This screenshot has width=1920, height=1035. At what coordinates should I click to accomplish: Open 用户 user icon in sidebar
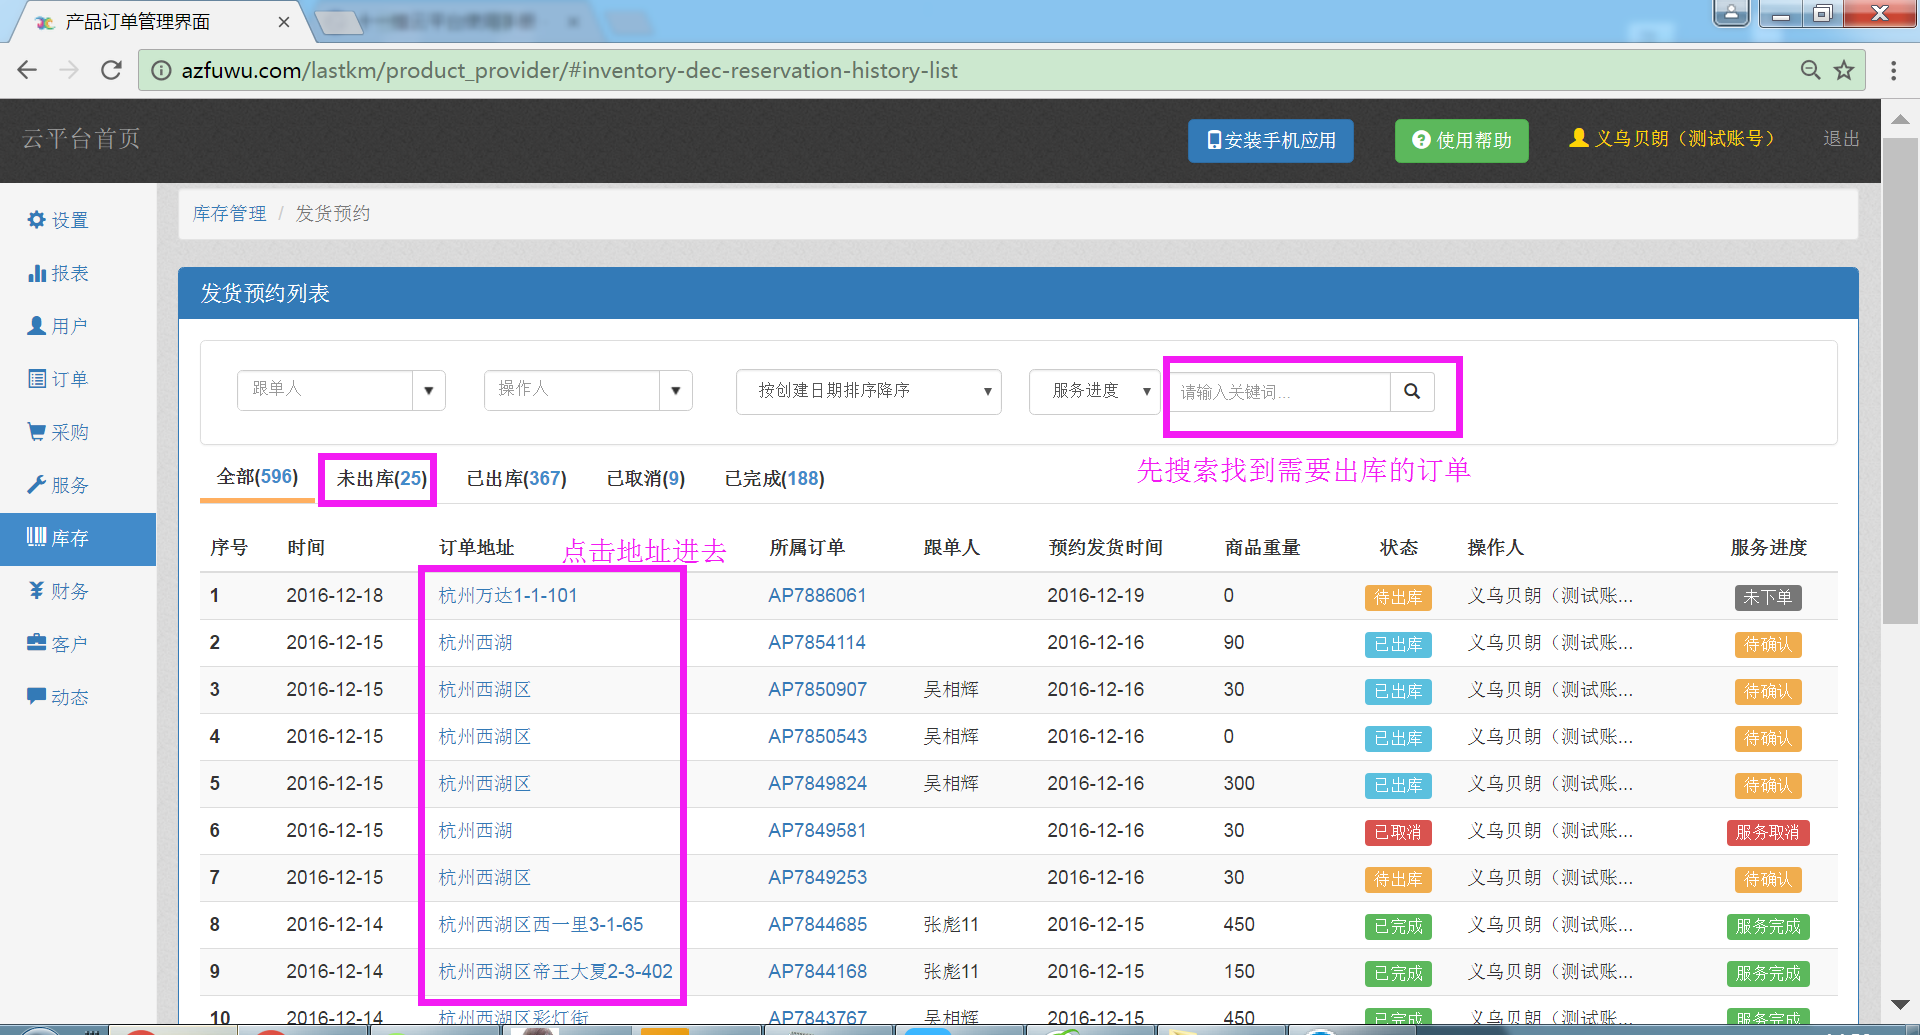tap(37, 326)
